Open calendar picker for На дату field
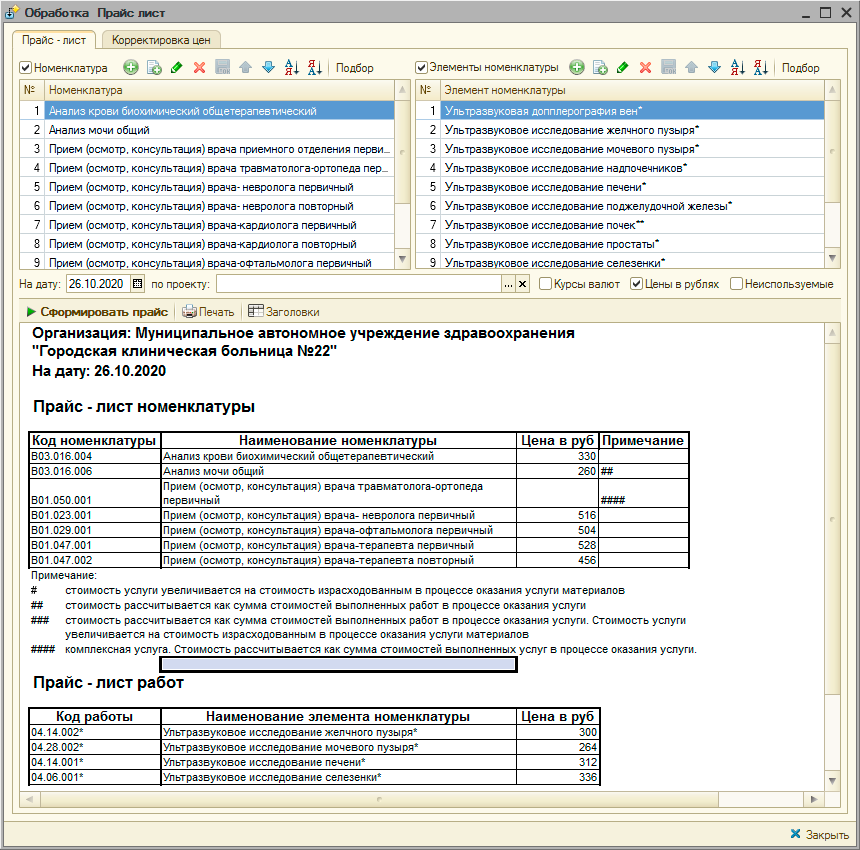This screenshot has width=860, height=850. [x=138, y=284]
